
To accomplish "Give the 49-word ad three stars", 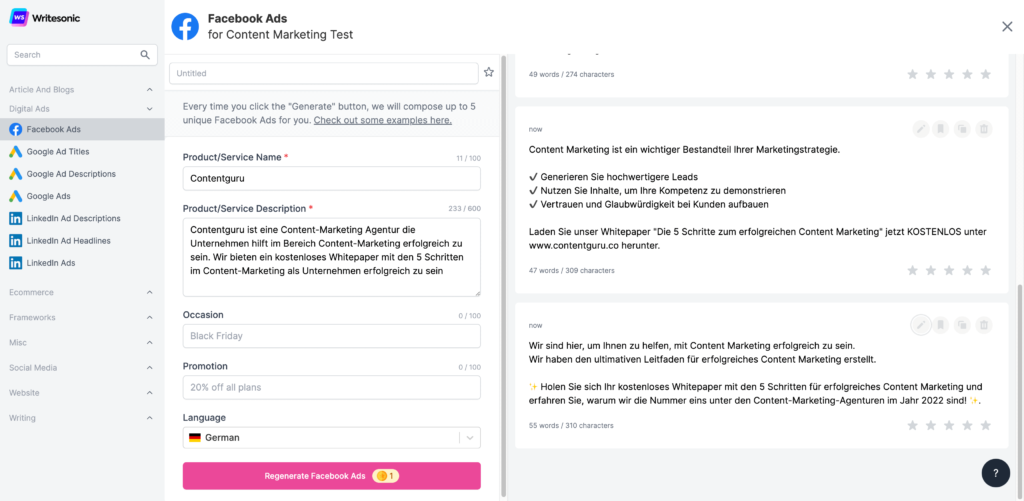I will tap(950, 74).
